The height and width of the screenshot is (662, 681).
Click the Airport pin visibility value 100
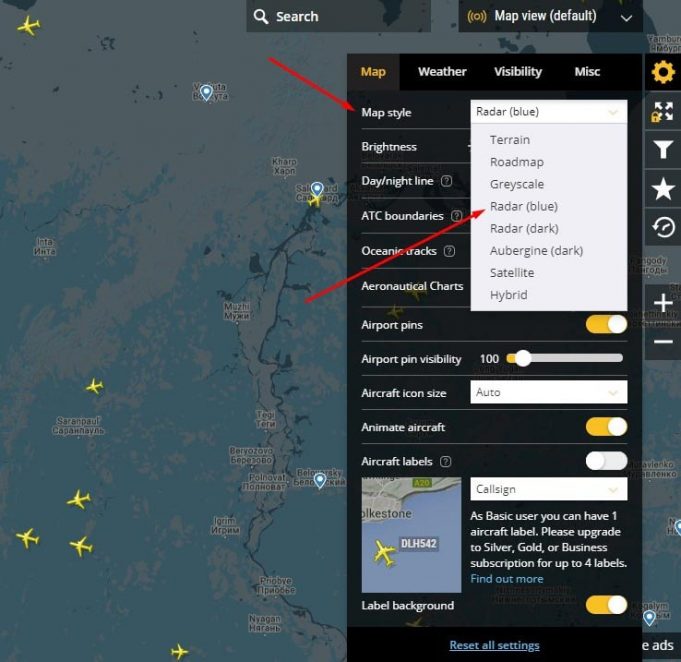tap(489, 359)
